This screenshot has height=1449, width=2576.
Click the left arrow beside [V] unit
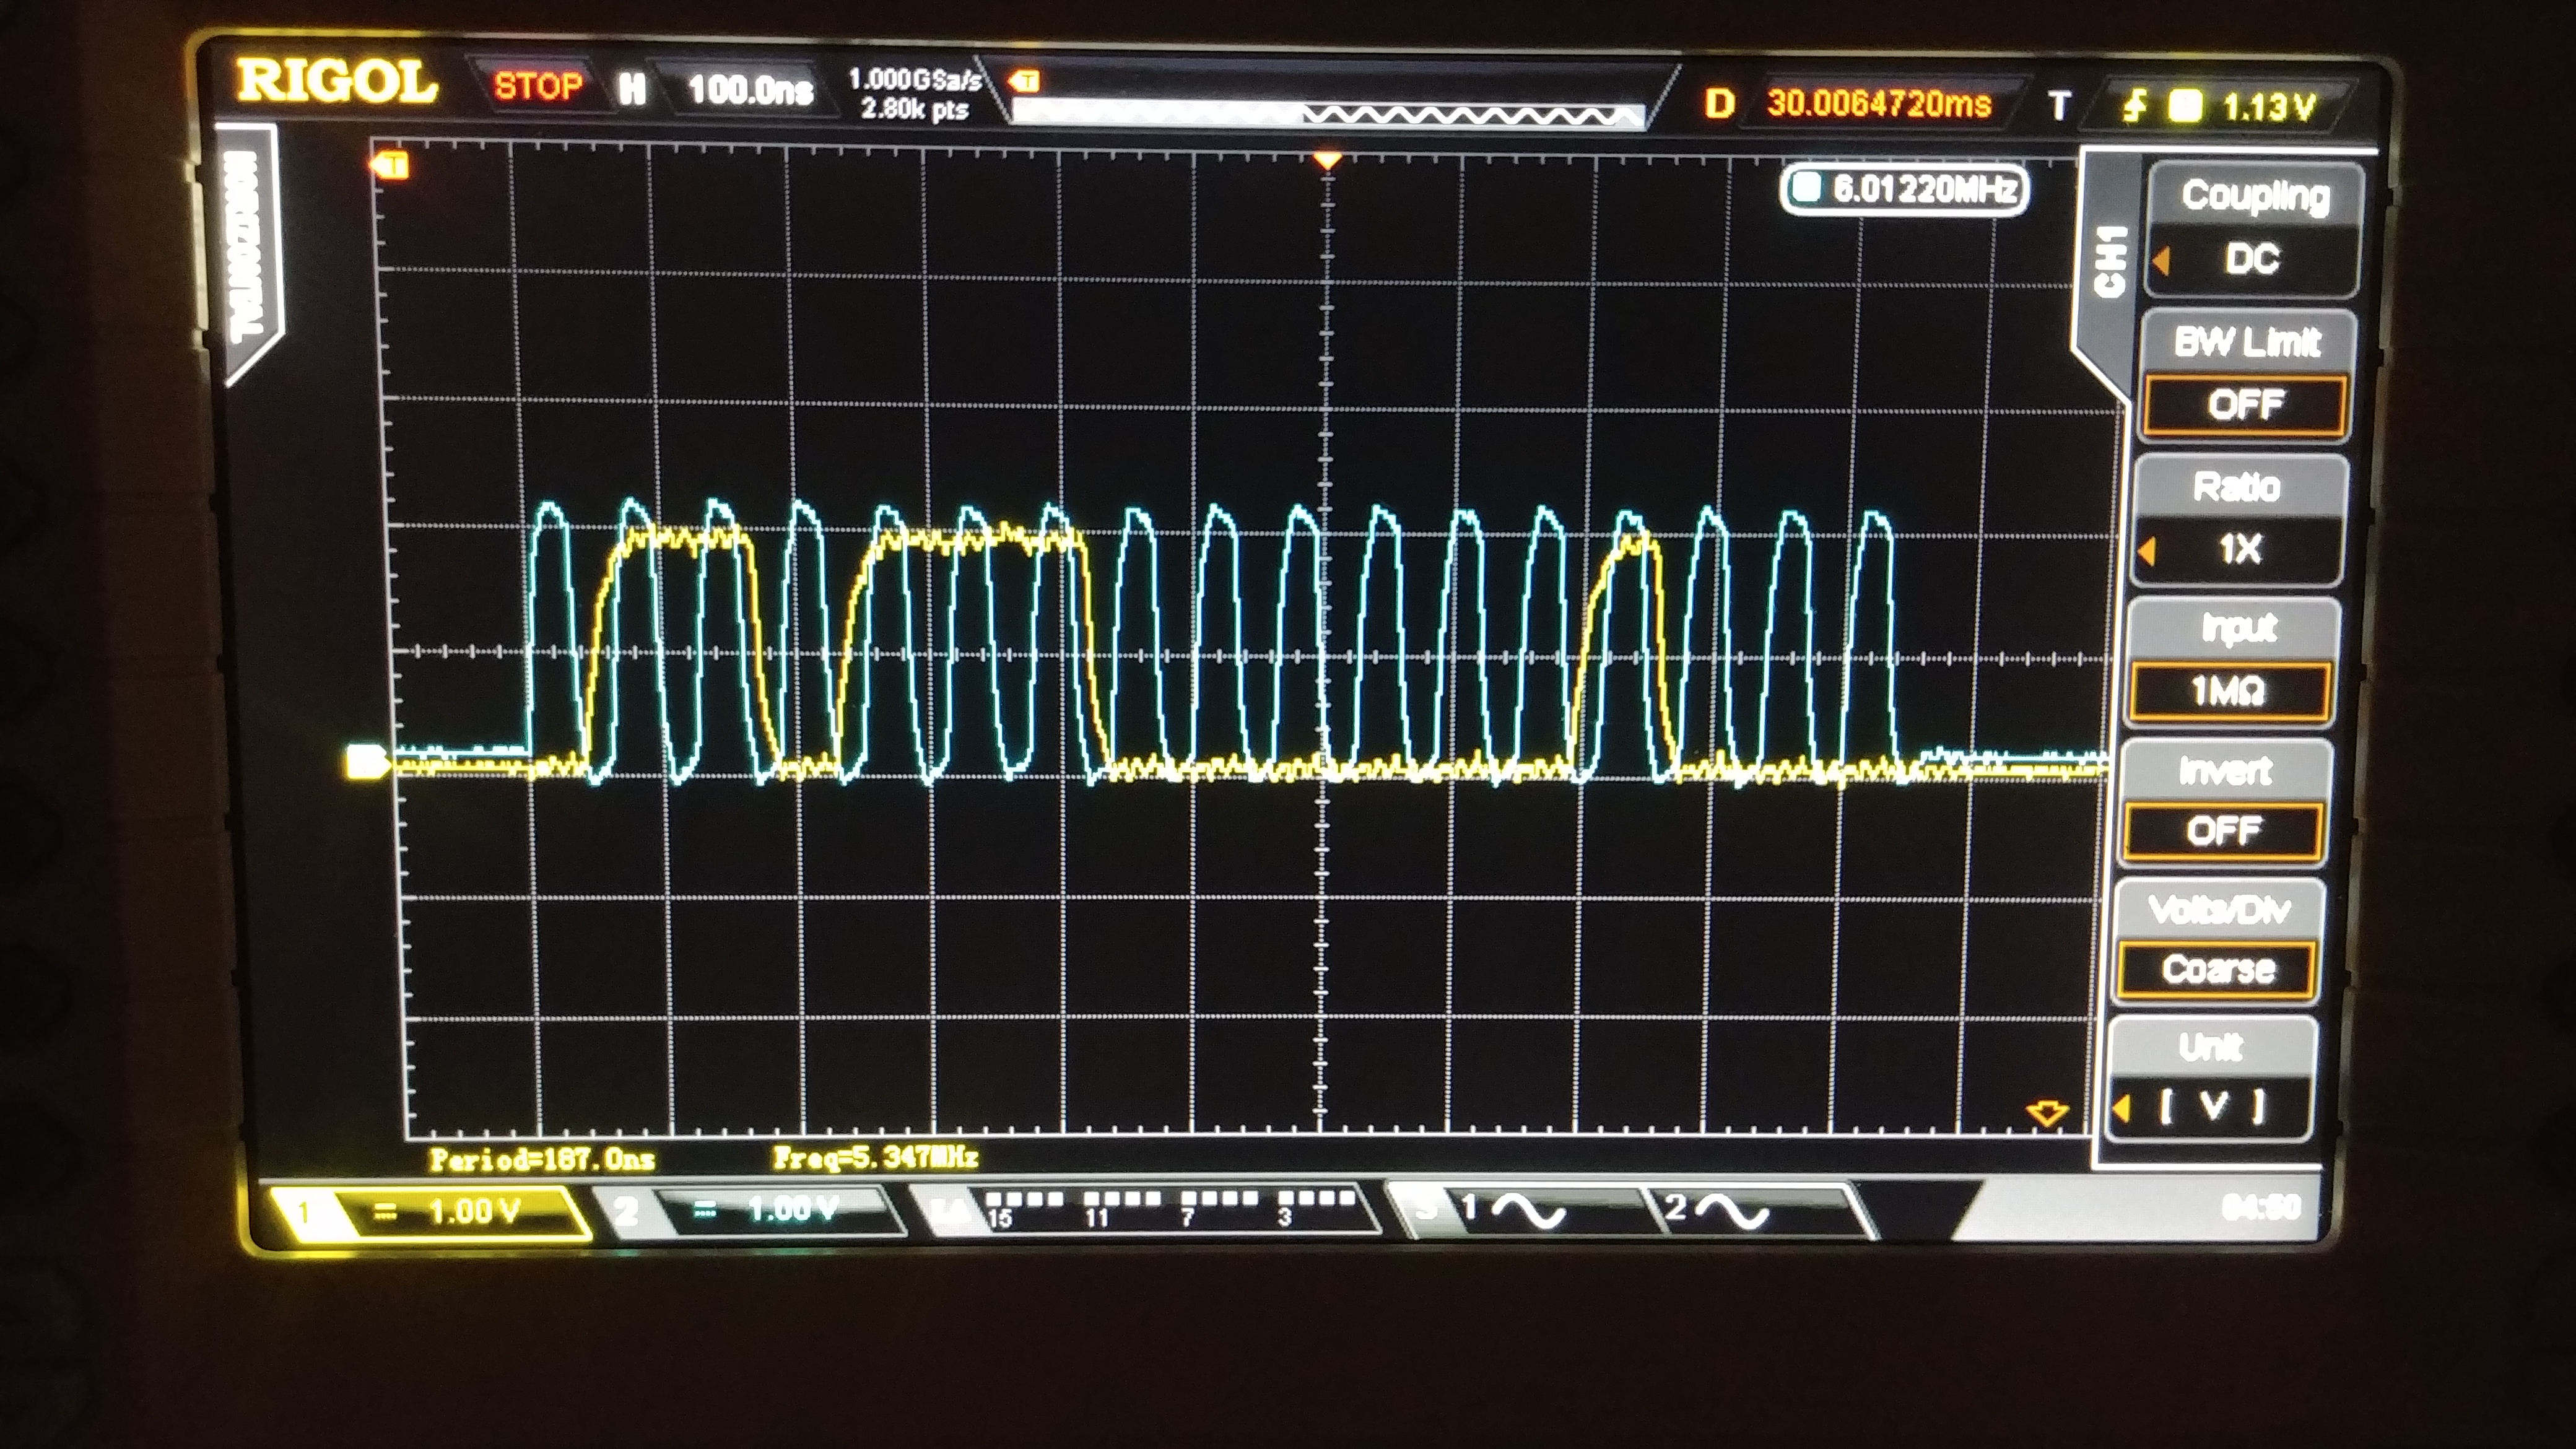(2121, 1109)
